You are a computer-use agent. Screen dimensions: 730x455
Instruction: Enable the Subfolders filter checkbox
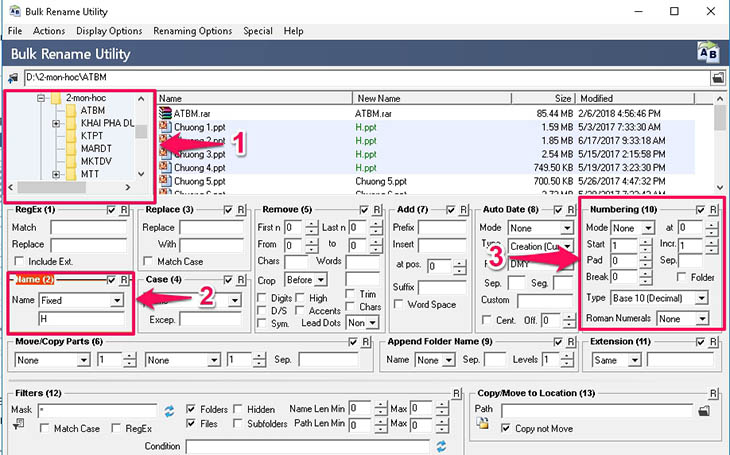(x=238, y=423)
